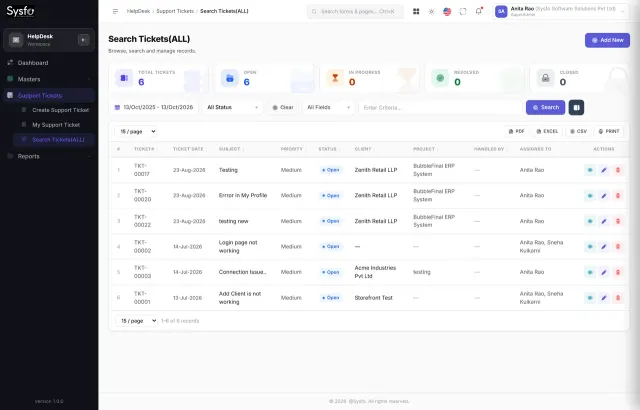
Task: Open the All Fields dropdown
Action: (329, 107)
